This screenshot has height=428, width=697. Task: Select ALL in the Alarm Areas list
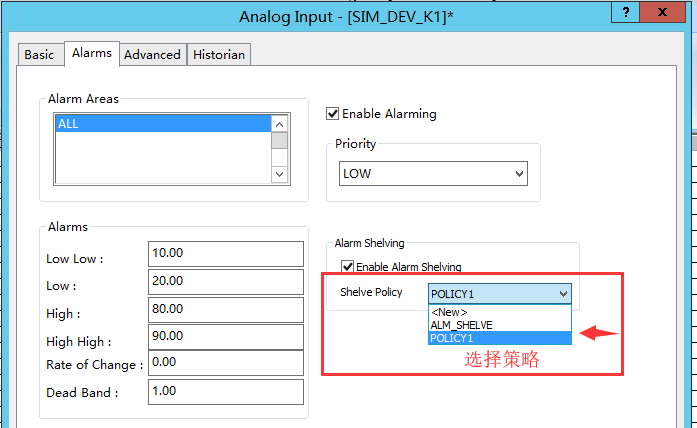pos(163,124)
